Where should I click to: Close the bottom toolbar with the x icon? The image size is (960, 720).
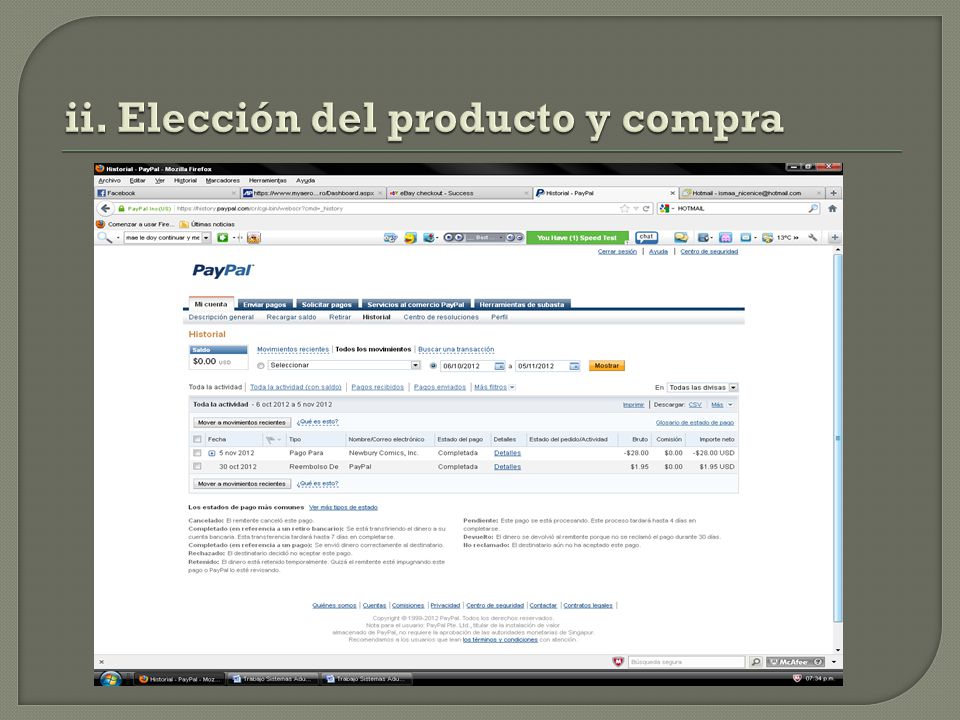(x=102, y=662)
